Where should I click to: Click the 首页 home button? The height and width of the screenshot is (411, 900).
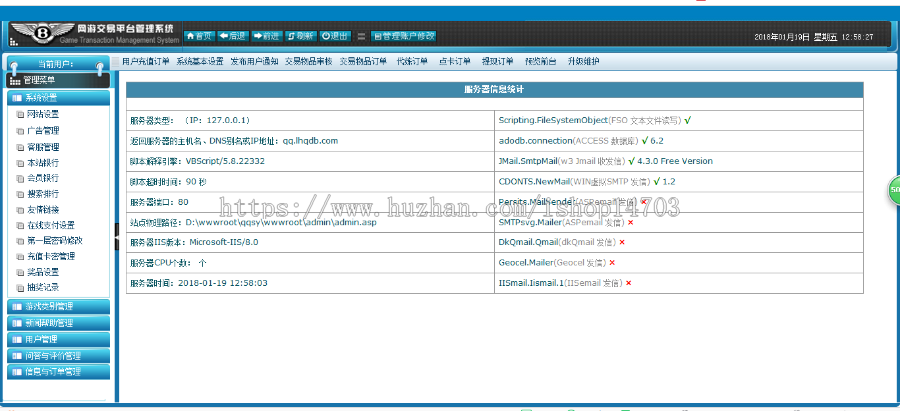(x=200, y=36)
